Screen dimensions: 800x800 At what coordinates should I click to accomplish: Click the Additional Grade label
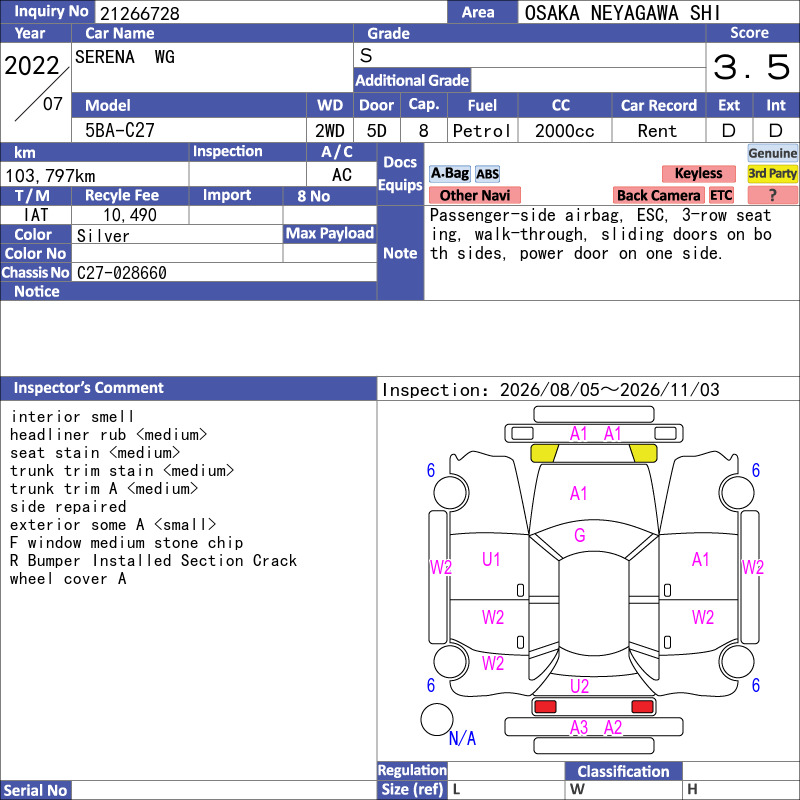pyautogui.click(x=412, y=81)
